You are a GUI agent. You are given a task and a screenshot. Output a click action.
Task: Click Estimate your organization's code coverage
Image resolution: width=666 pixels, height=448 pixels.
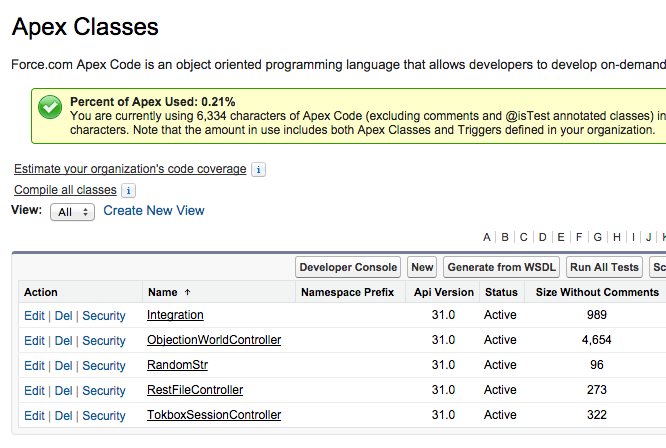coord(130,169)
